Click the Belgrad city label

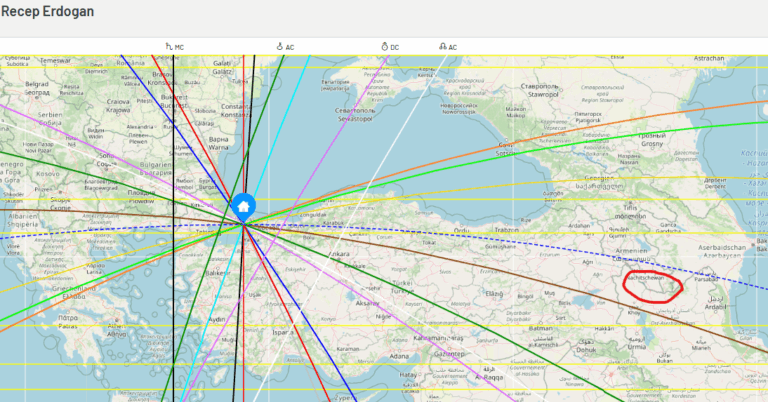pyautogui.click(x=37, y=84)
